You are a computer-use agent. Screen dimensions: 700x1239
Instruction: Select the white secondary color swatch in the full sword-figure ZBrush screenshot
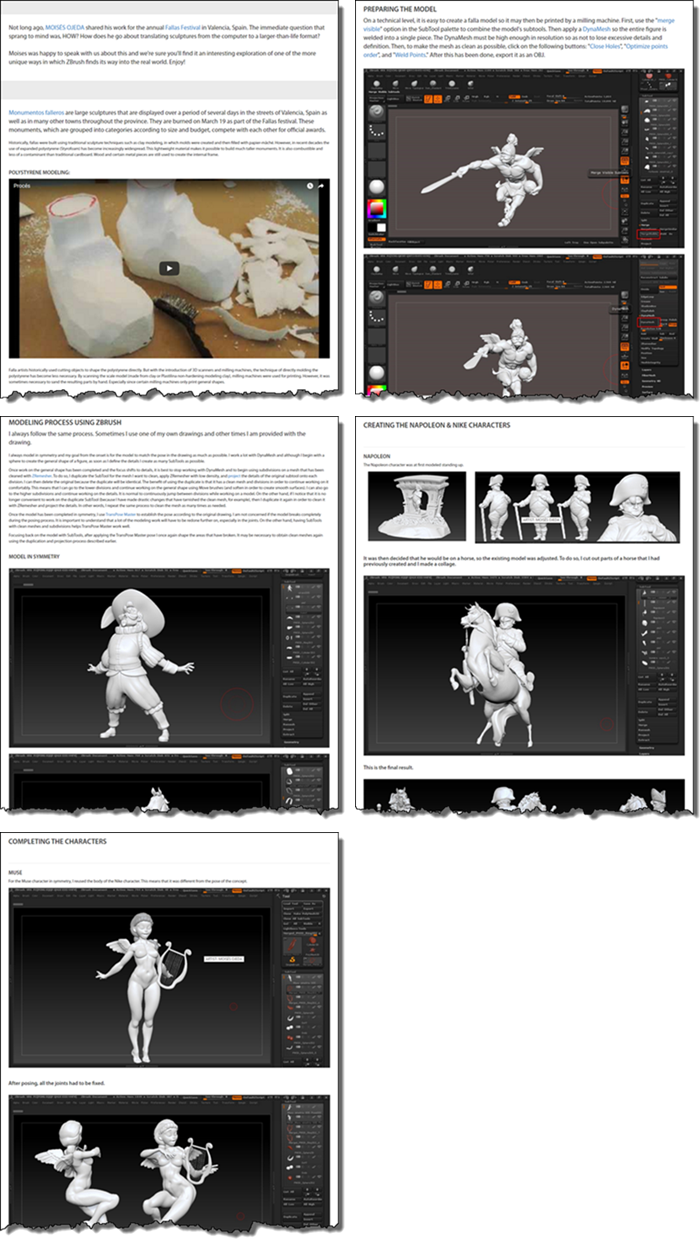[381, 228]
